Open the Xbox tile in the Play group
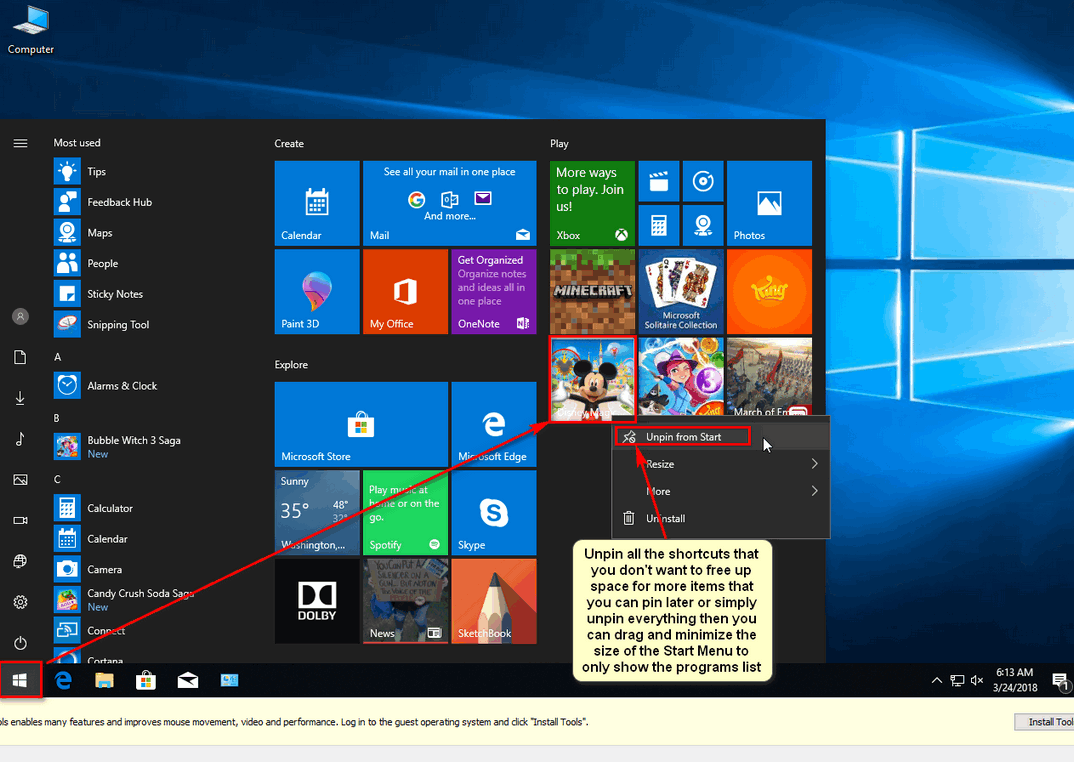This screenshot has height=762, width=1074. [x=592, y=204]
